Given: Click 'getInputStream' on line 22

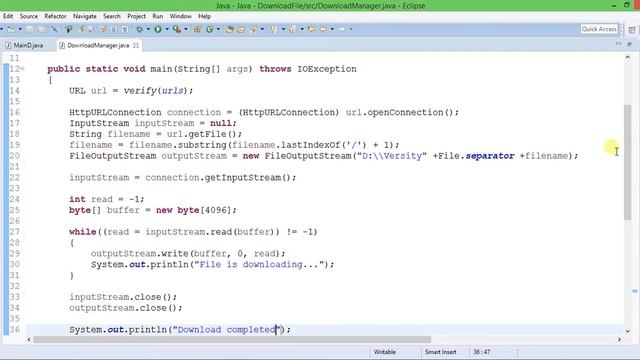Looking at the screenshot, I should [242, 178].
